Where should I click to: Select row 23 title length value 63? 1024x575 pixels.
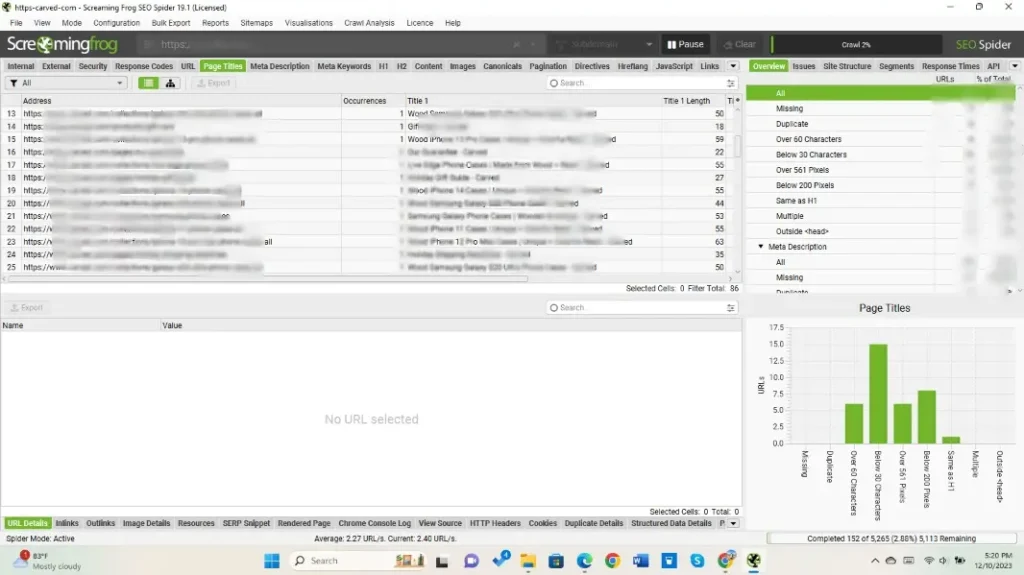tap(719, 242)
